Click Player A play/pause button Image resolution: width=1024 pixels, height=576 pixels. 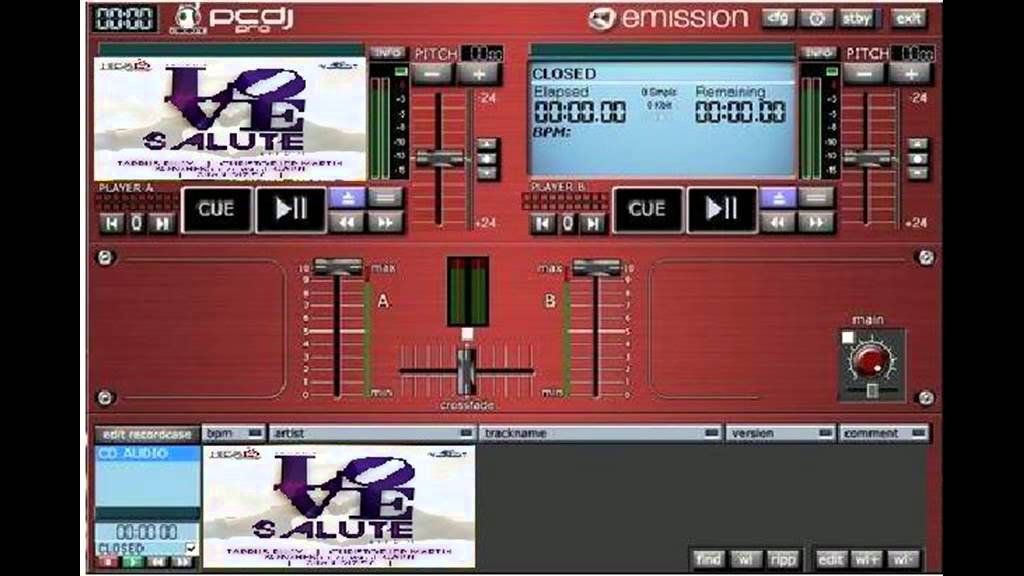(x=291, y=210)
